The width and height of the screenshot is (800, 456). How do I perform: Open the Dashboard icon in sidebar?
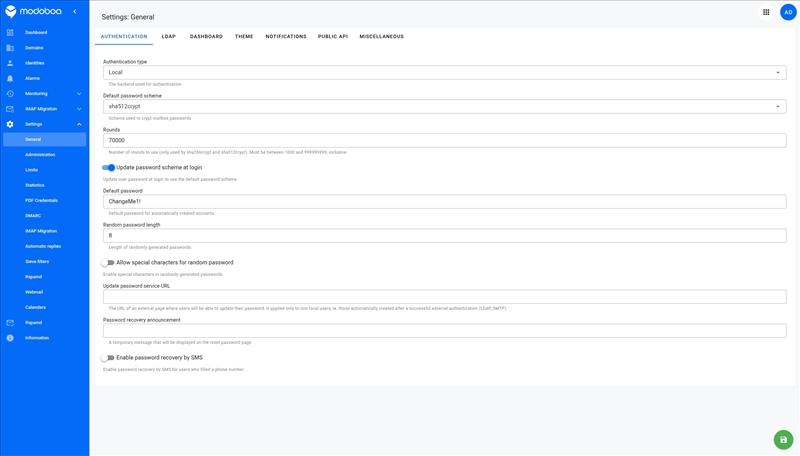pos(10,32)
